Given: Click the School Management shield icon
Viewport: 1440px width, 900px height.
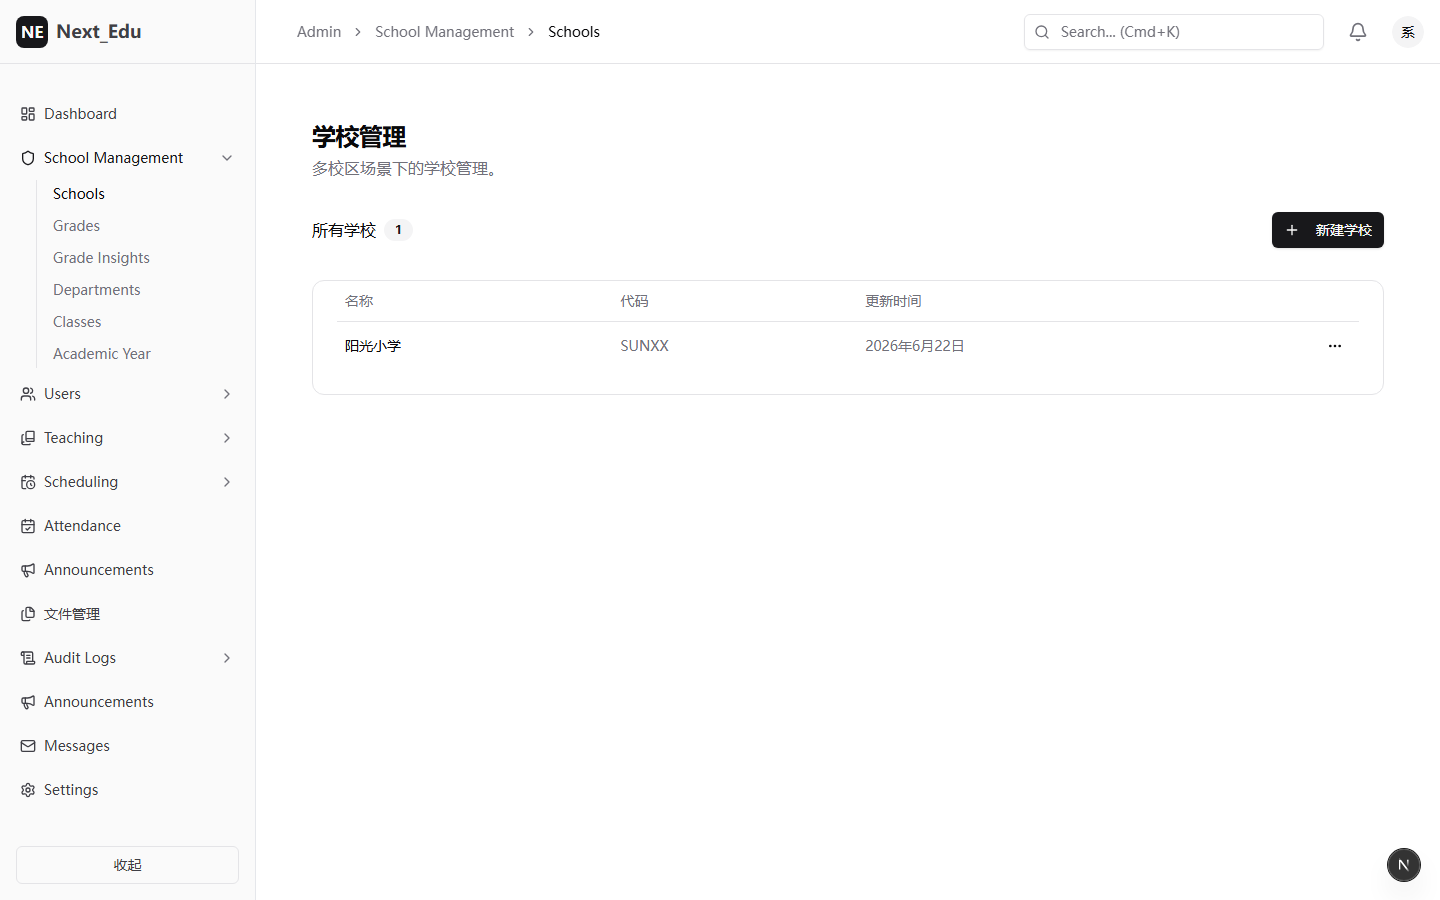Looking at the screenshot, I should tap(28, 158).
